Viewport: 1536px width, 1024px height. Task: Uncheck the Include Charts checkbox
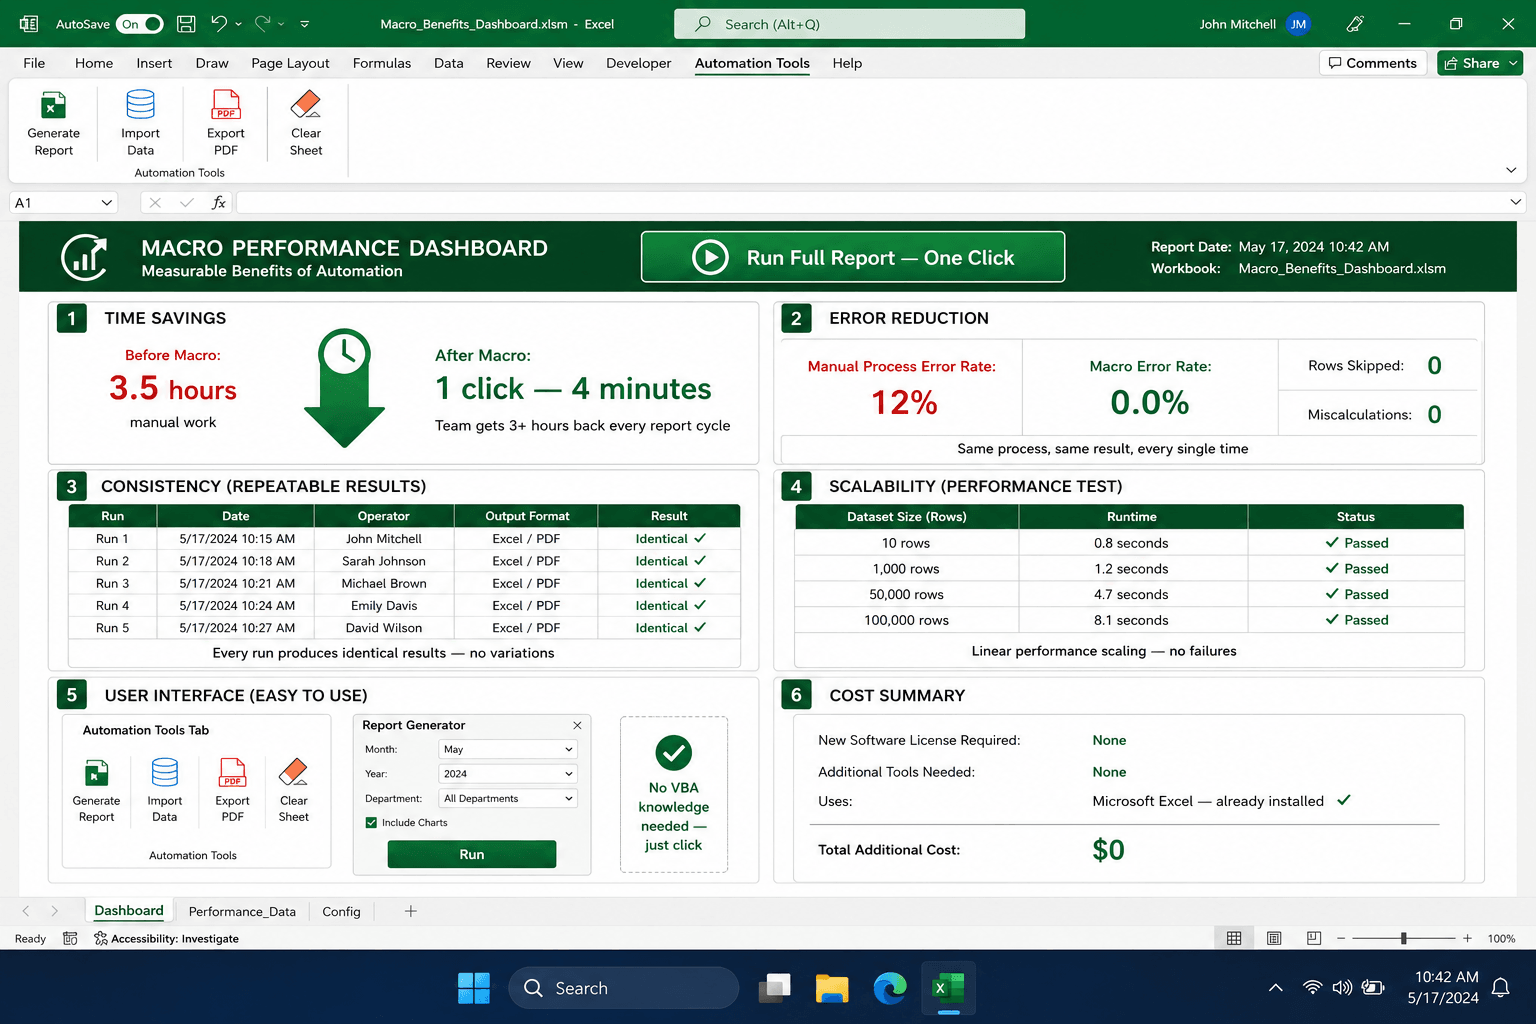[372, 823]
